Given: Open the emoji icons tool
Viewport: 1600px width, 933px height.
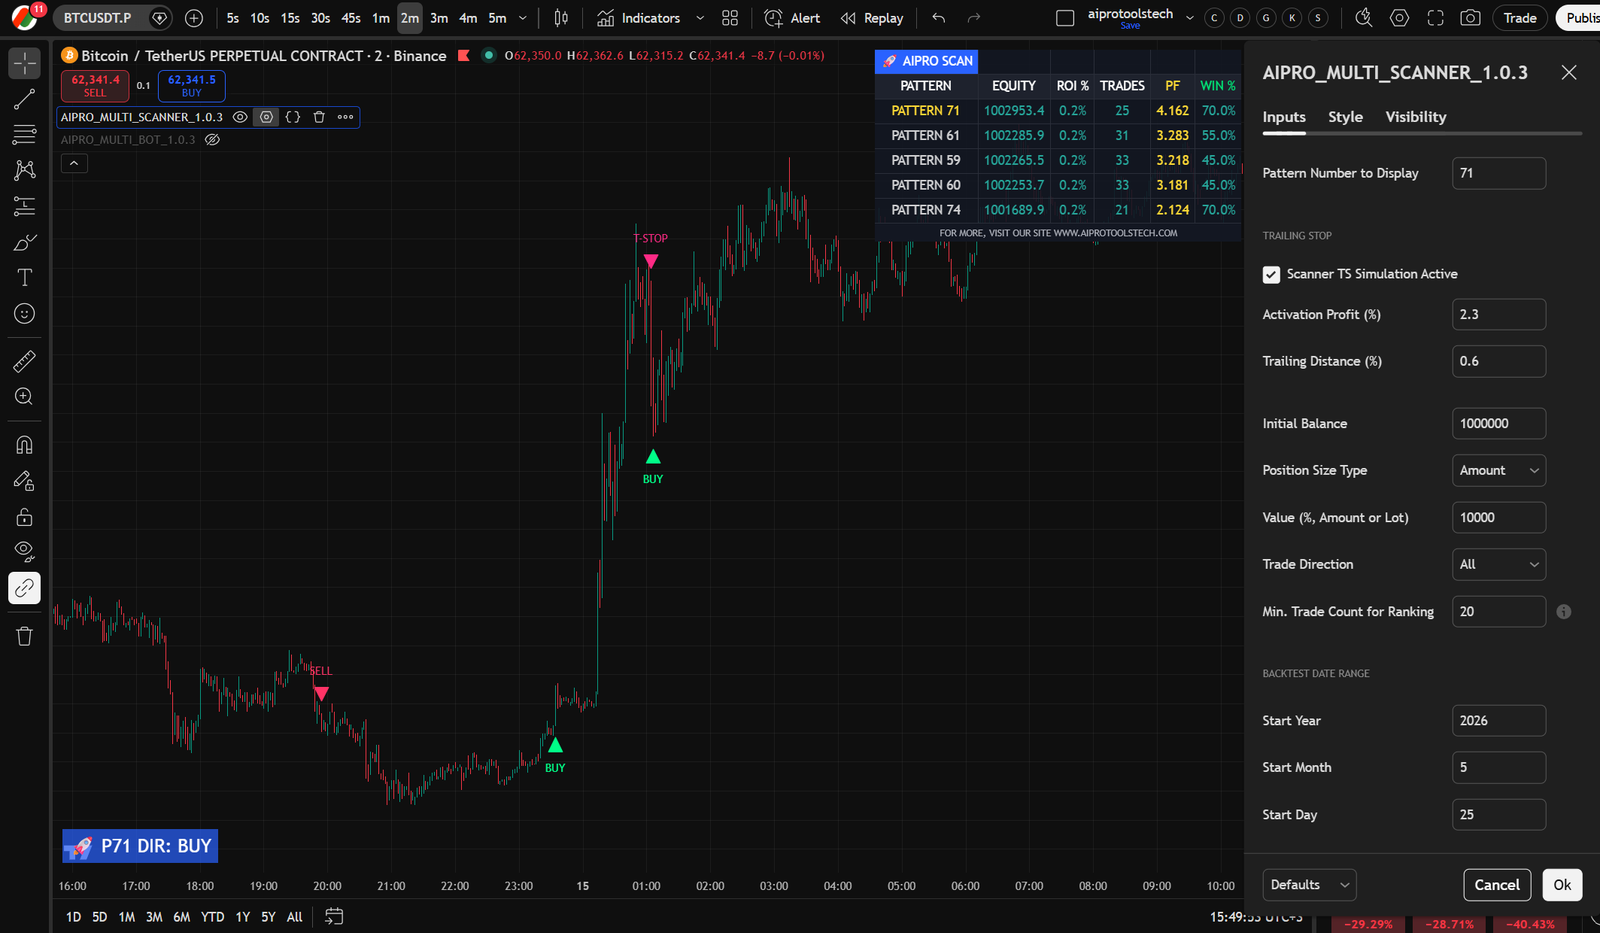Looking at the screenshot, I should click(x=25, y=314).
